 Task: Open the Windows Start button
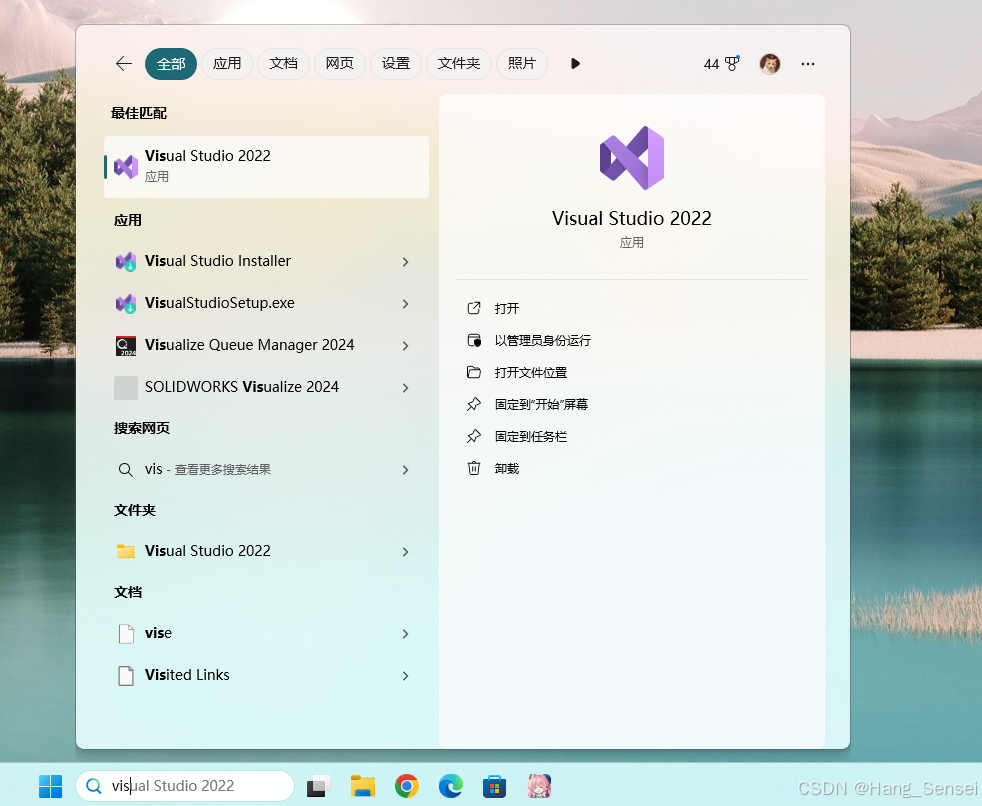click(50, 786)
